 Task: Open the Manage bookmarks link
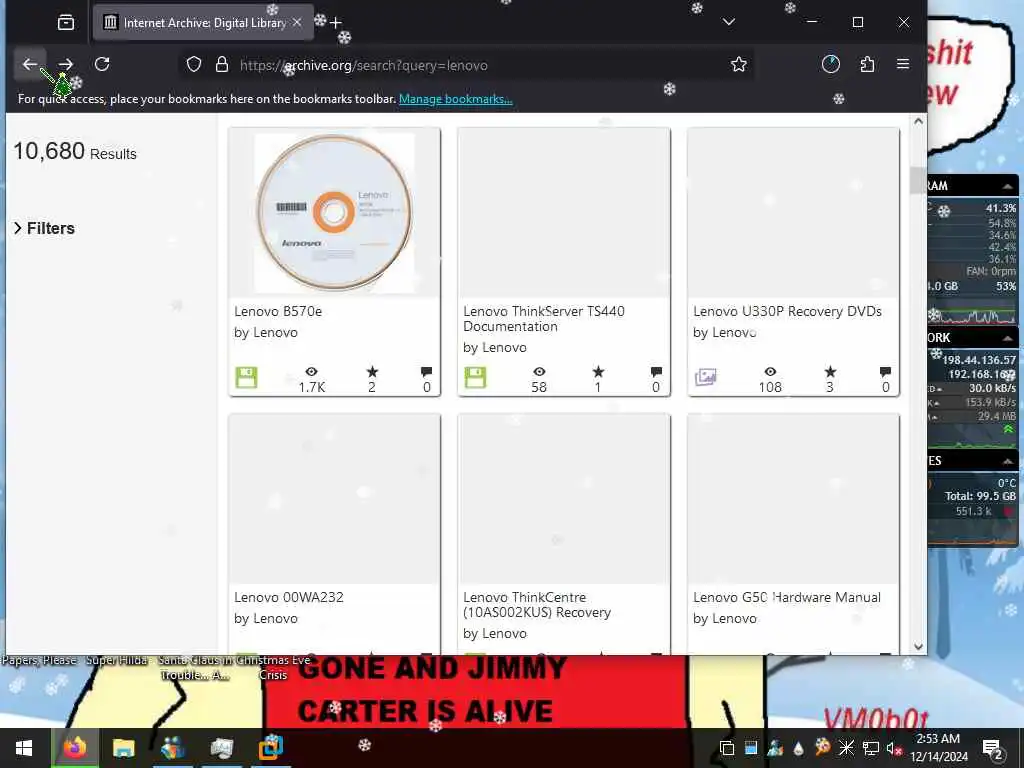point(456,99)
